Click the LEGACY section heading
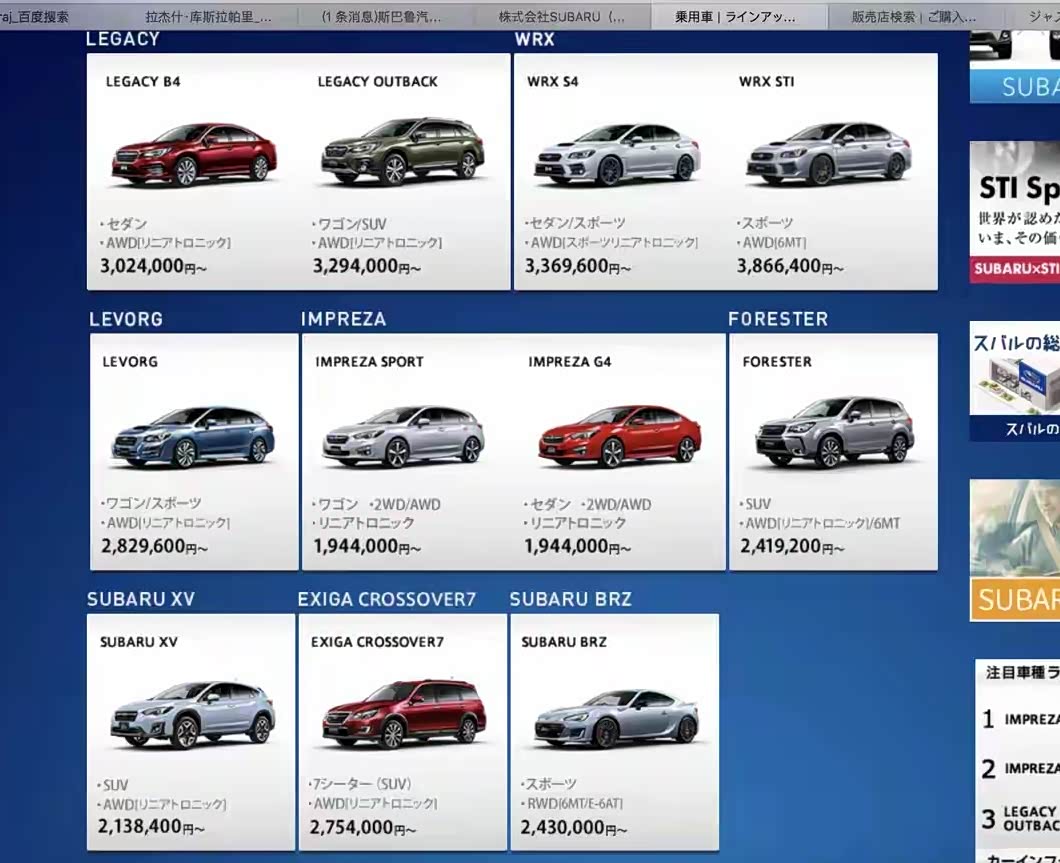This screenshot has width=1060, height=863. pos(123,39)
